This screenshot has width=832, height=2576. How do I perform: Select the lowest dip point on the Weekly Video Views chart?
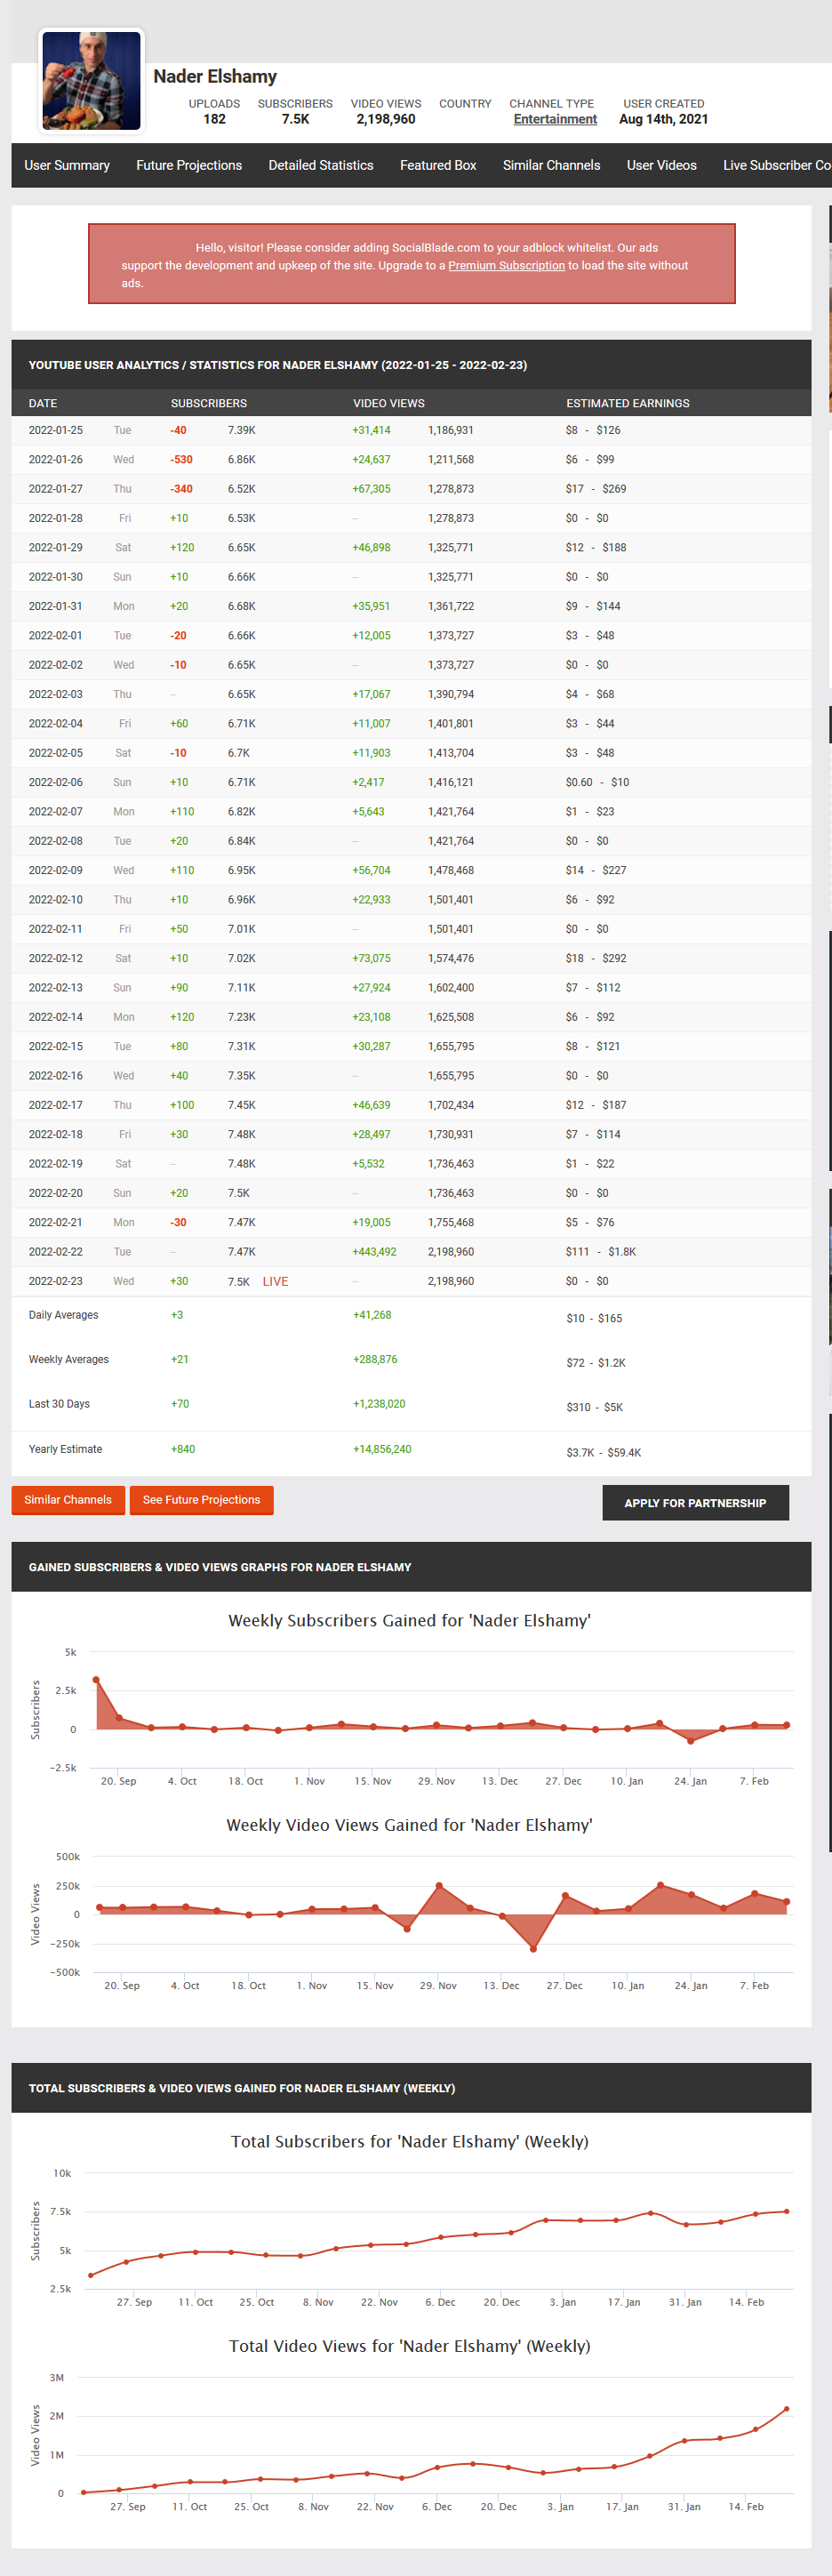click(533, 1948)
